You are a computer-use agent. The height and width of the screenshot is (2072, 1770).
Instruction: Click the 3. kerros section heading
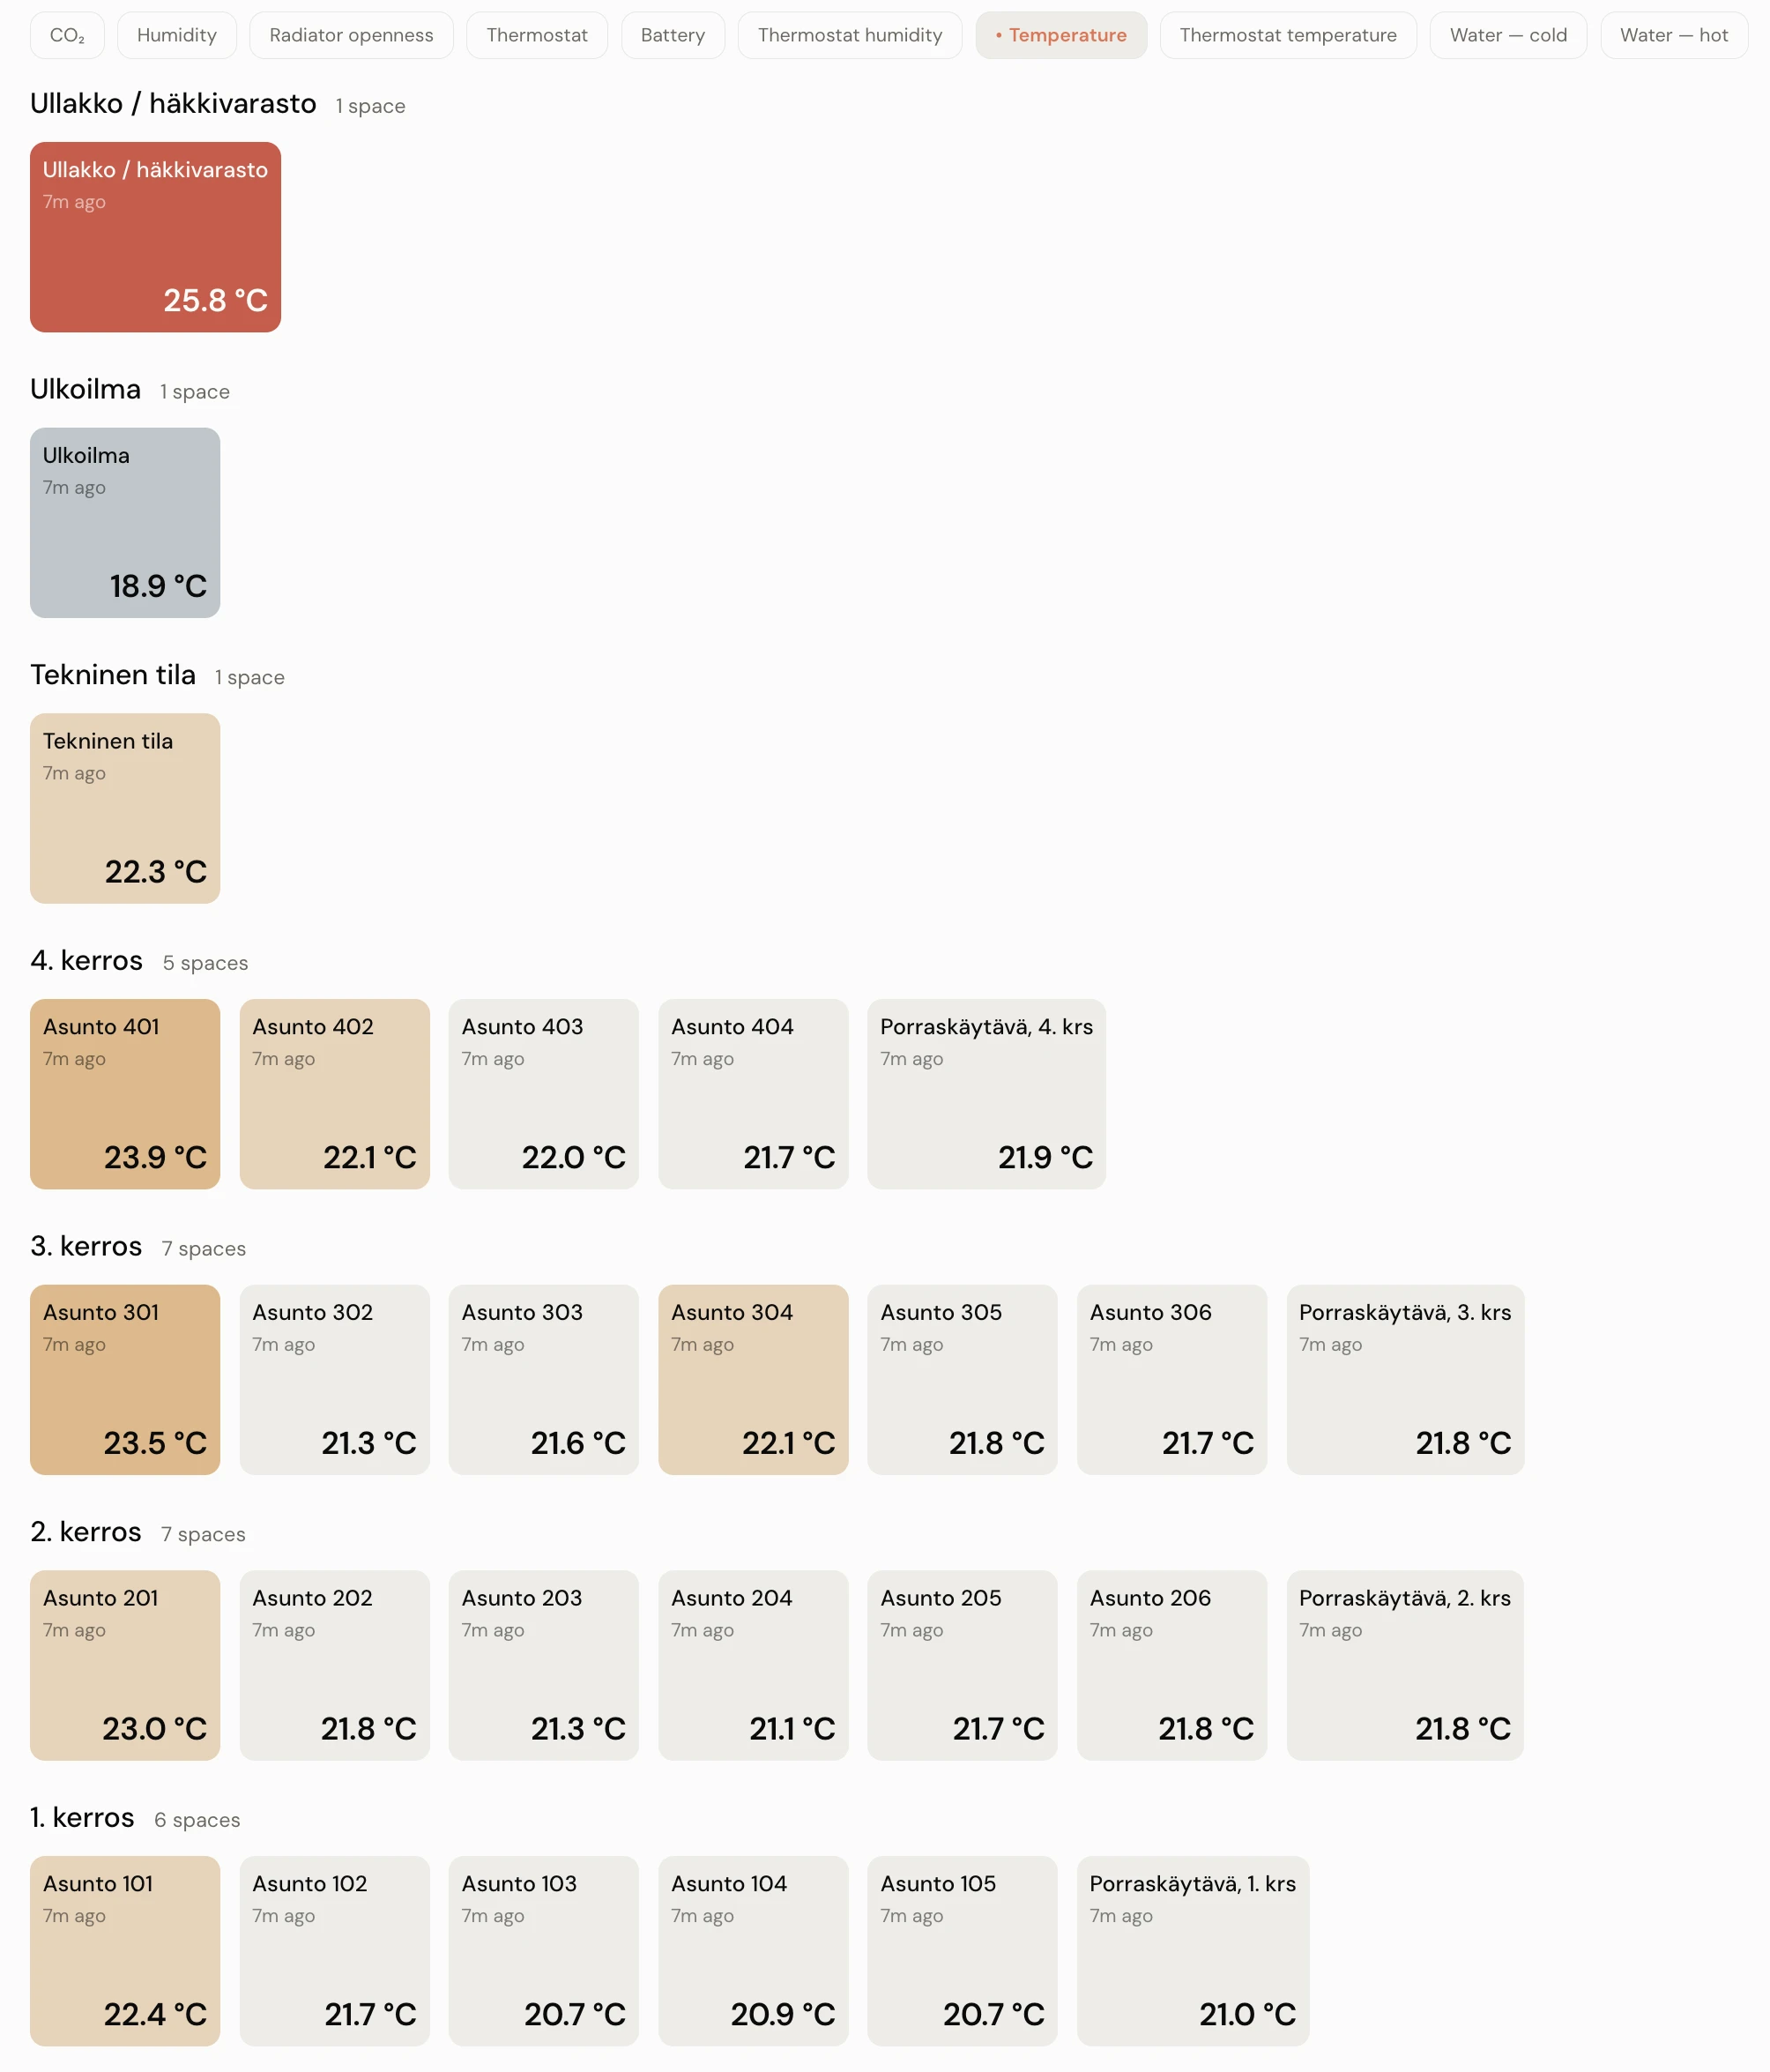86,1246
